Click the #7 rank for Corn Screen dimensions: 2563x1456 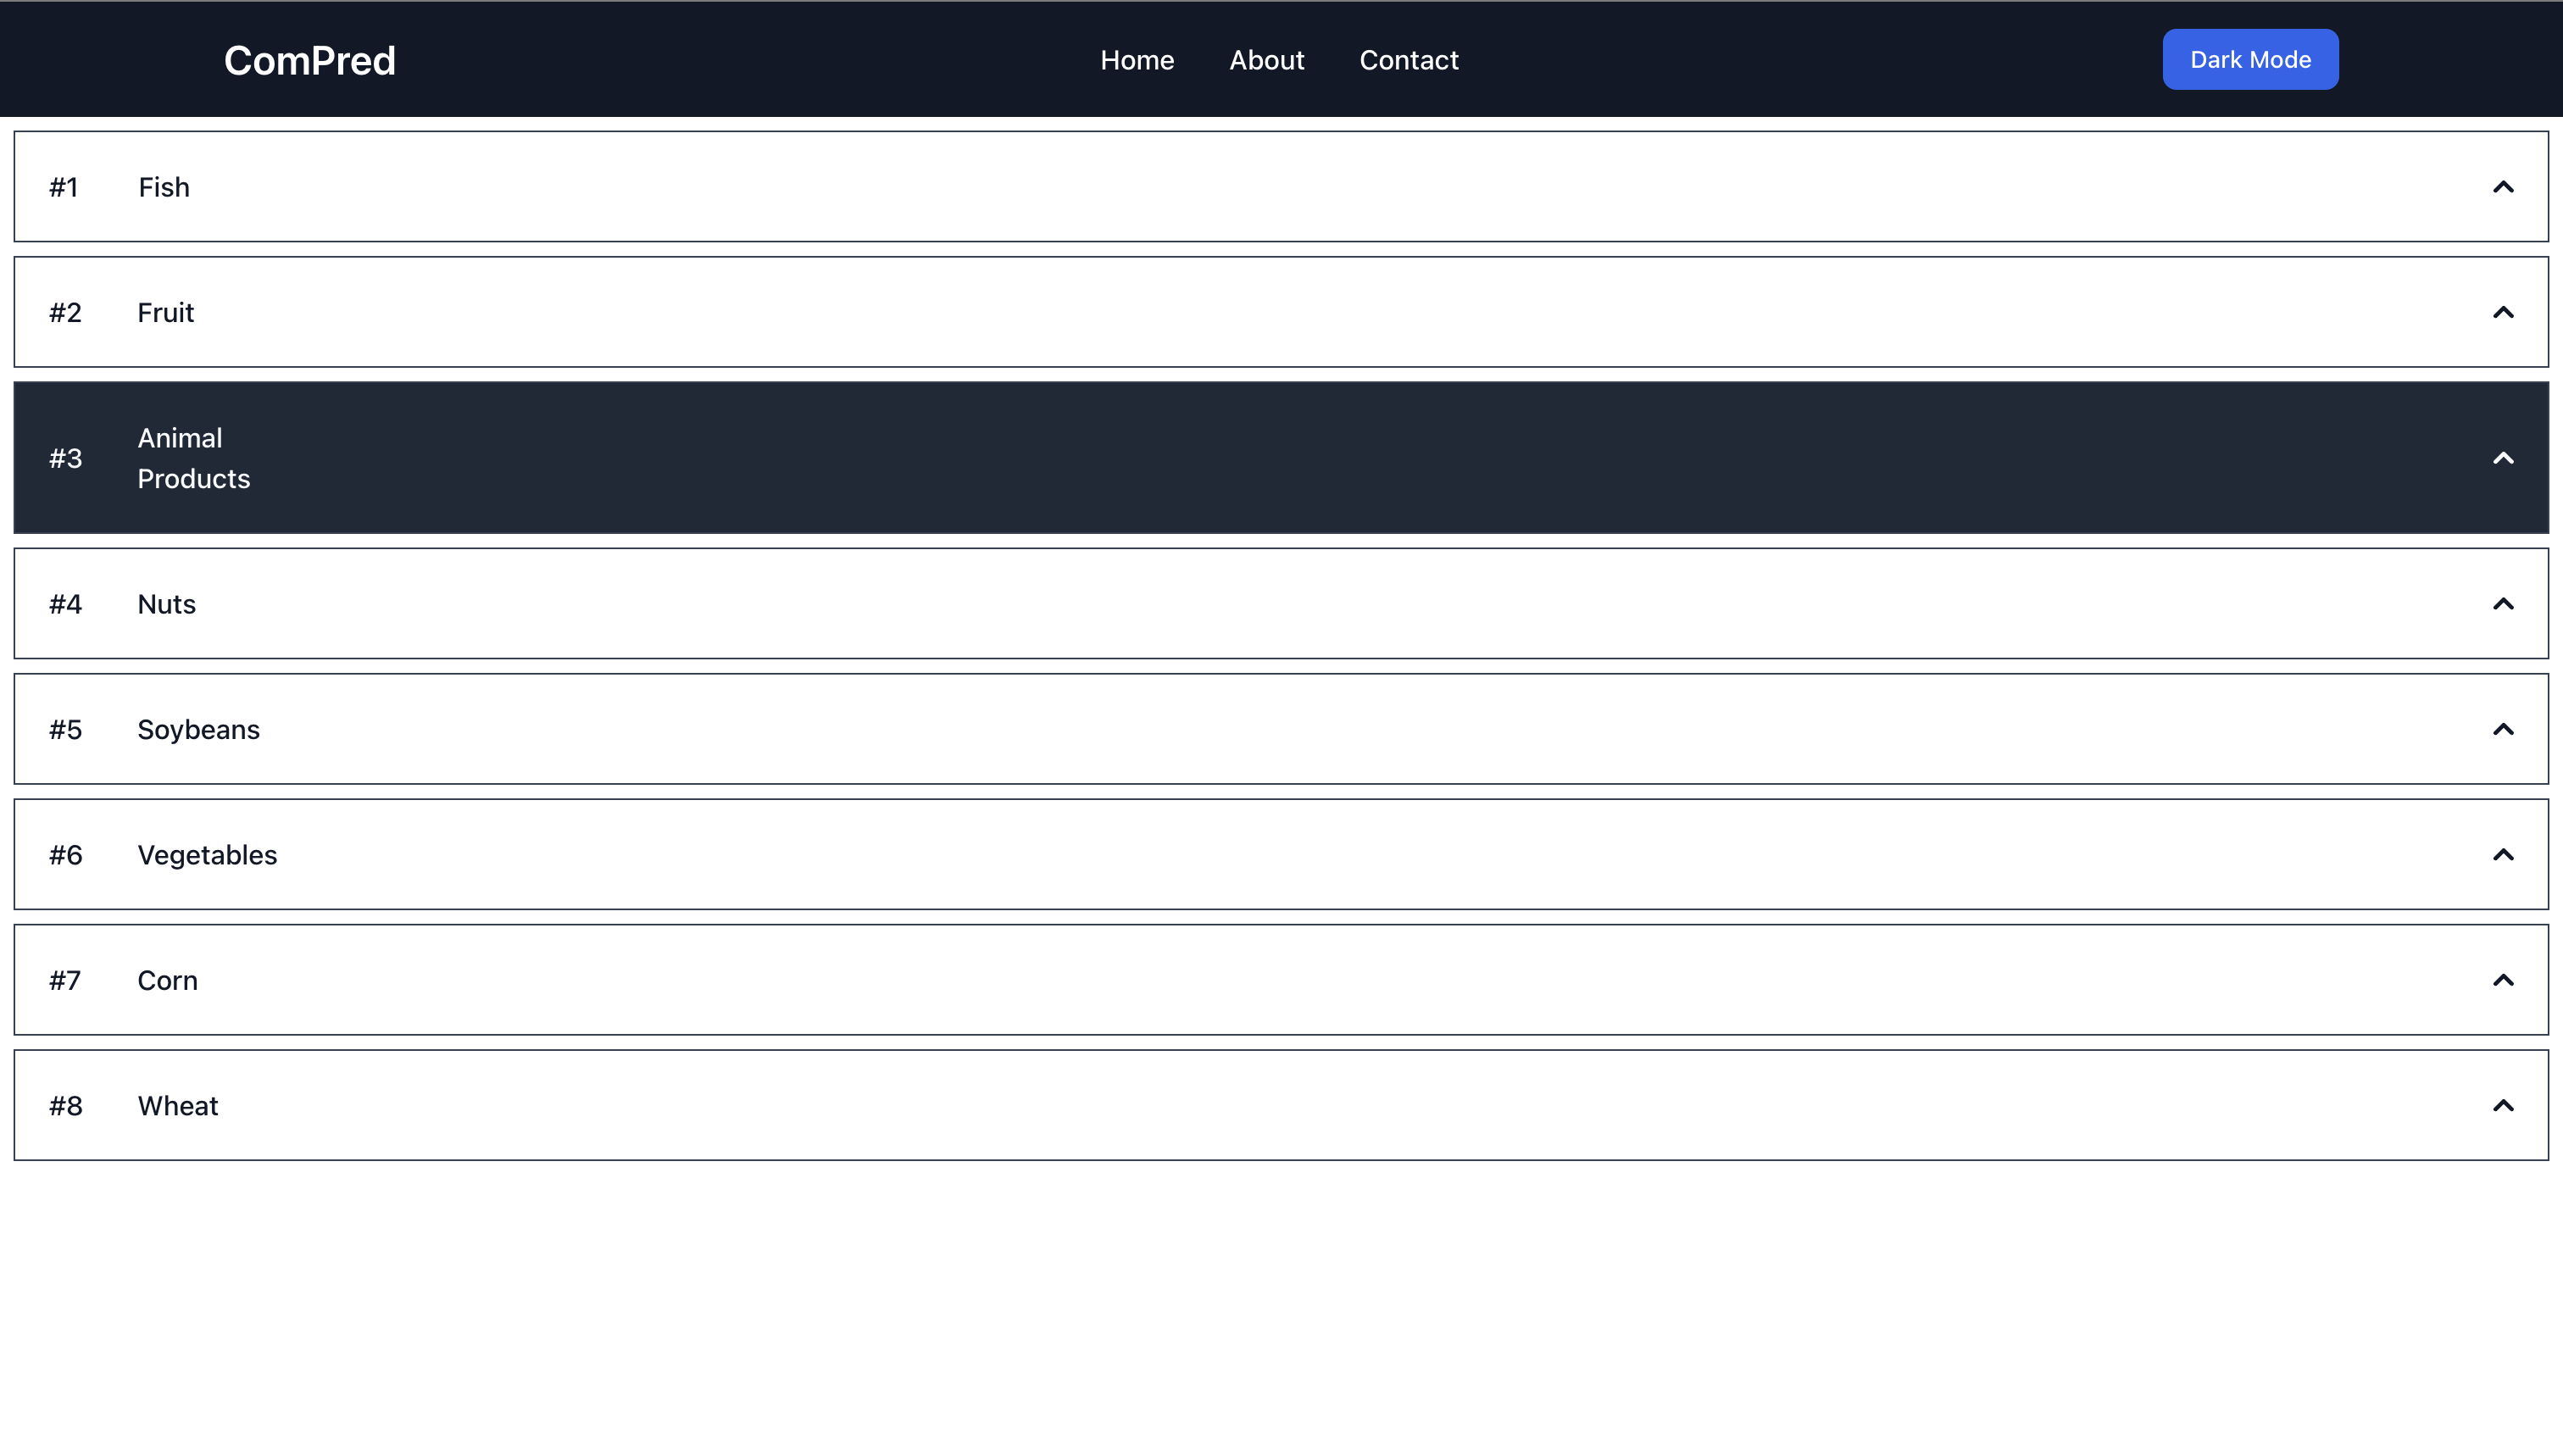pyautogui.click(x=65, y=980)
